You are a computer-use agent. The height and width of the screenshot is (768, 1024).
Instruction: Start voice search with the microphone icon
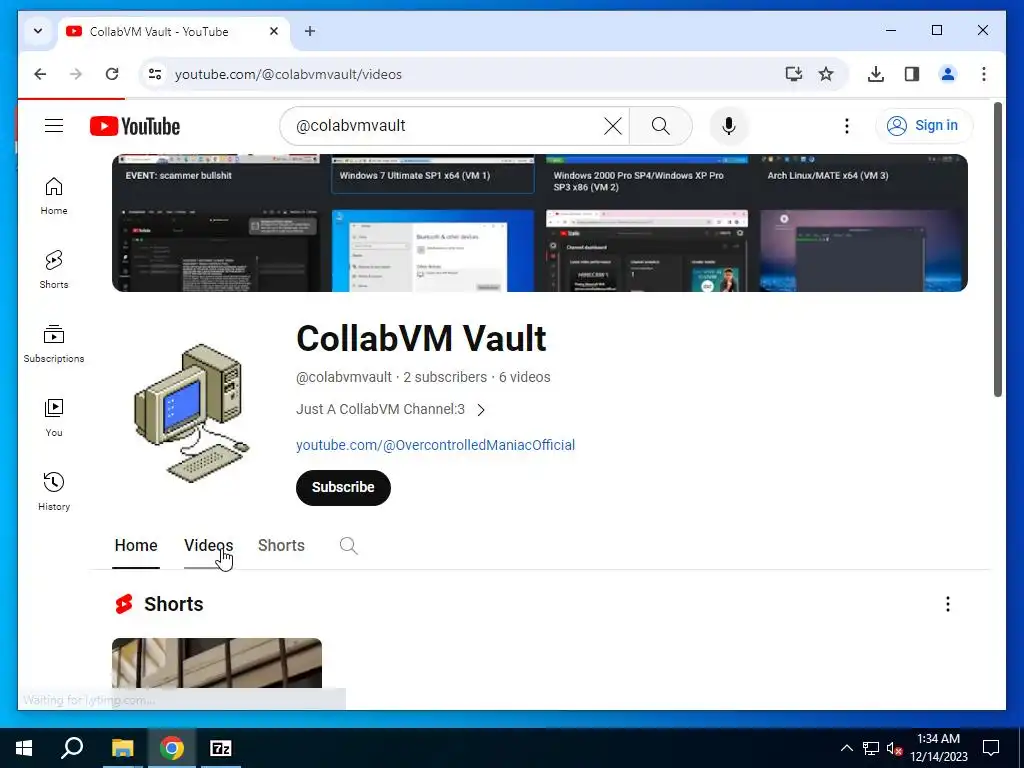pos(729,126)
